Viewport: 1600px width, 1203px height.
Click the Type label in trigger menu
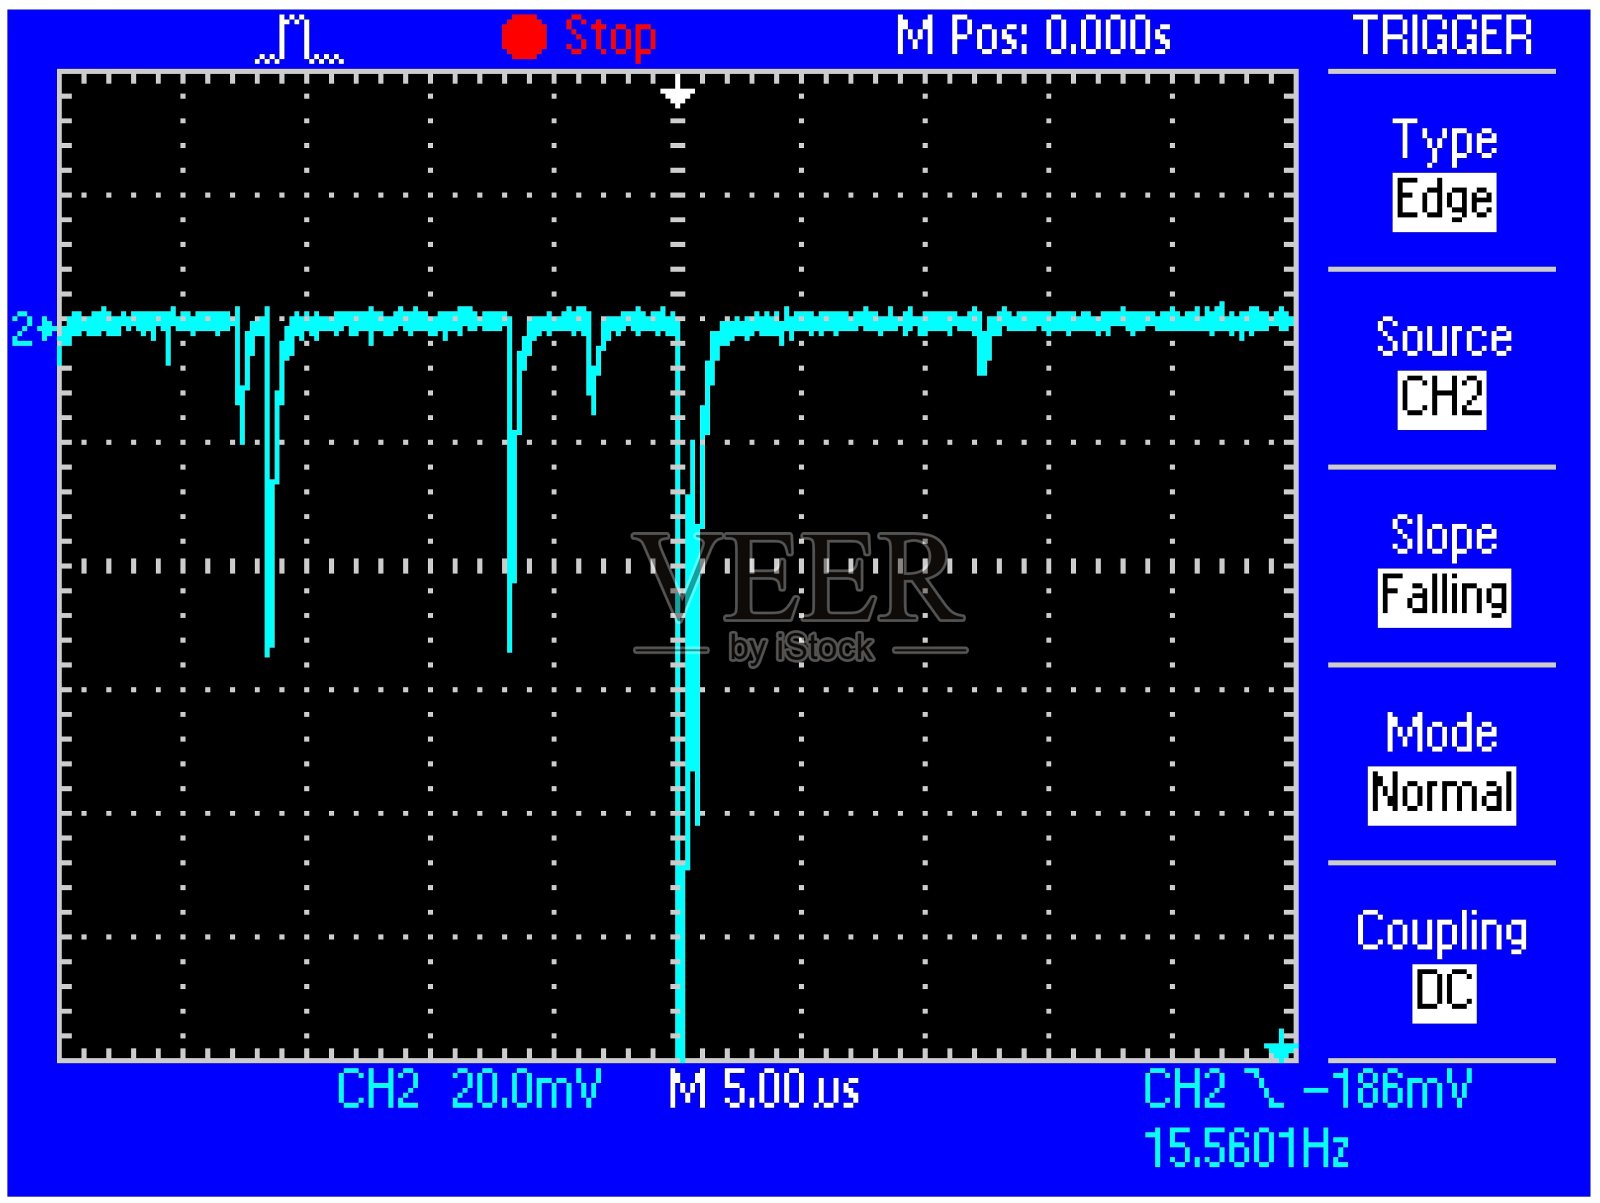(x=1444, y=140)
